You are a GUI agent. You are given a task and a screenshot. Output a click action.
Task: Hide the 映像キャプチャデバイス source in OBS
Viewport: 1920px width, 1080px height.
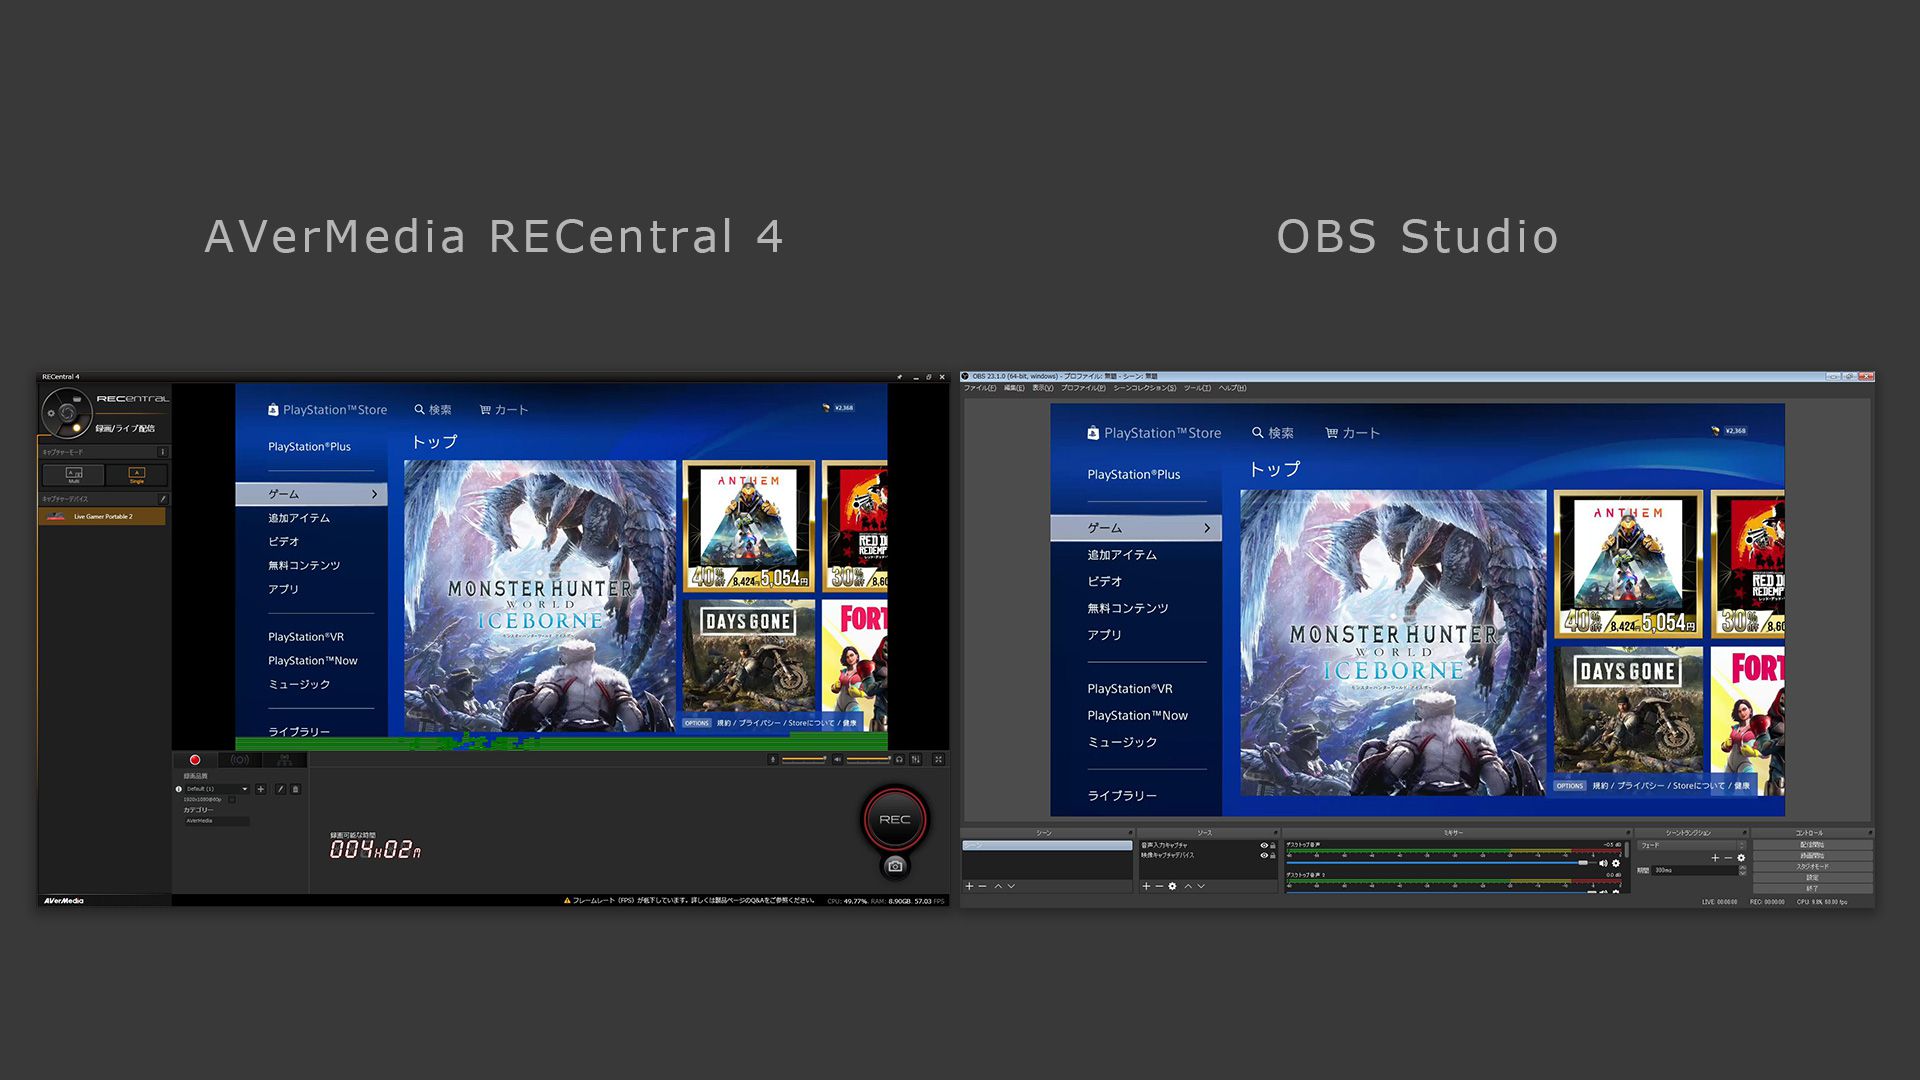1264,855
